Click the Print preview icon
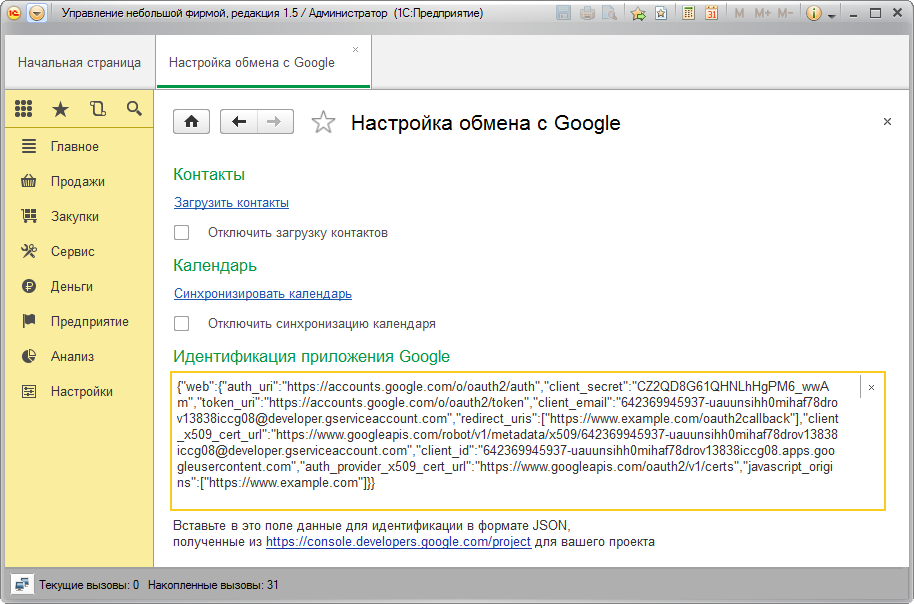The width and height of the screenshot is (914, 604). point(610,13)
